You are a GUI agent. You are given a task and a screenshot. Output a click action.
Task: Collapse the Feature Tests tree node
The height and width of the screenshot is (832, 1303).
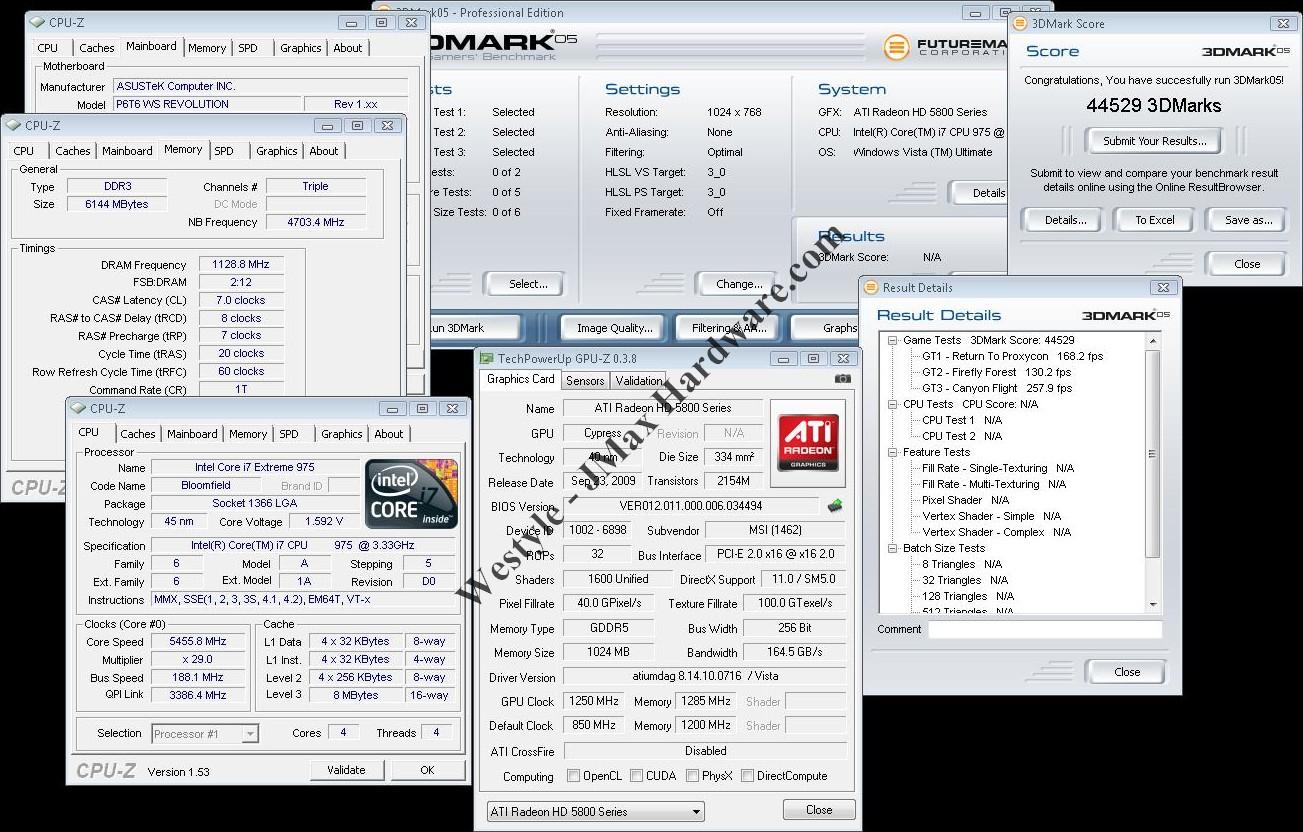pyautogui.click(x=892, y=452)
